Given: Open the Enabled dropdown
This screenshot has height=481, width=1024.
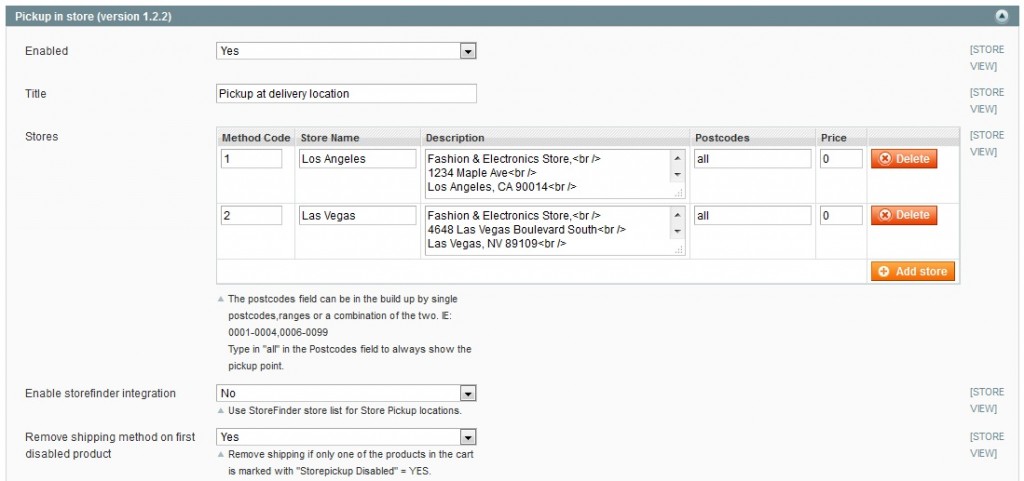Looking at the screenshot, I should coord(346,51).
